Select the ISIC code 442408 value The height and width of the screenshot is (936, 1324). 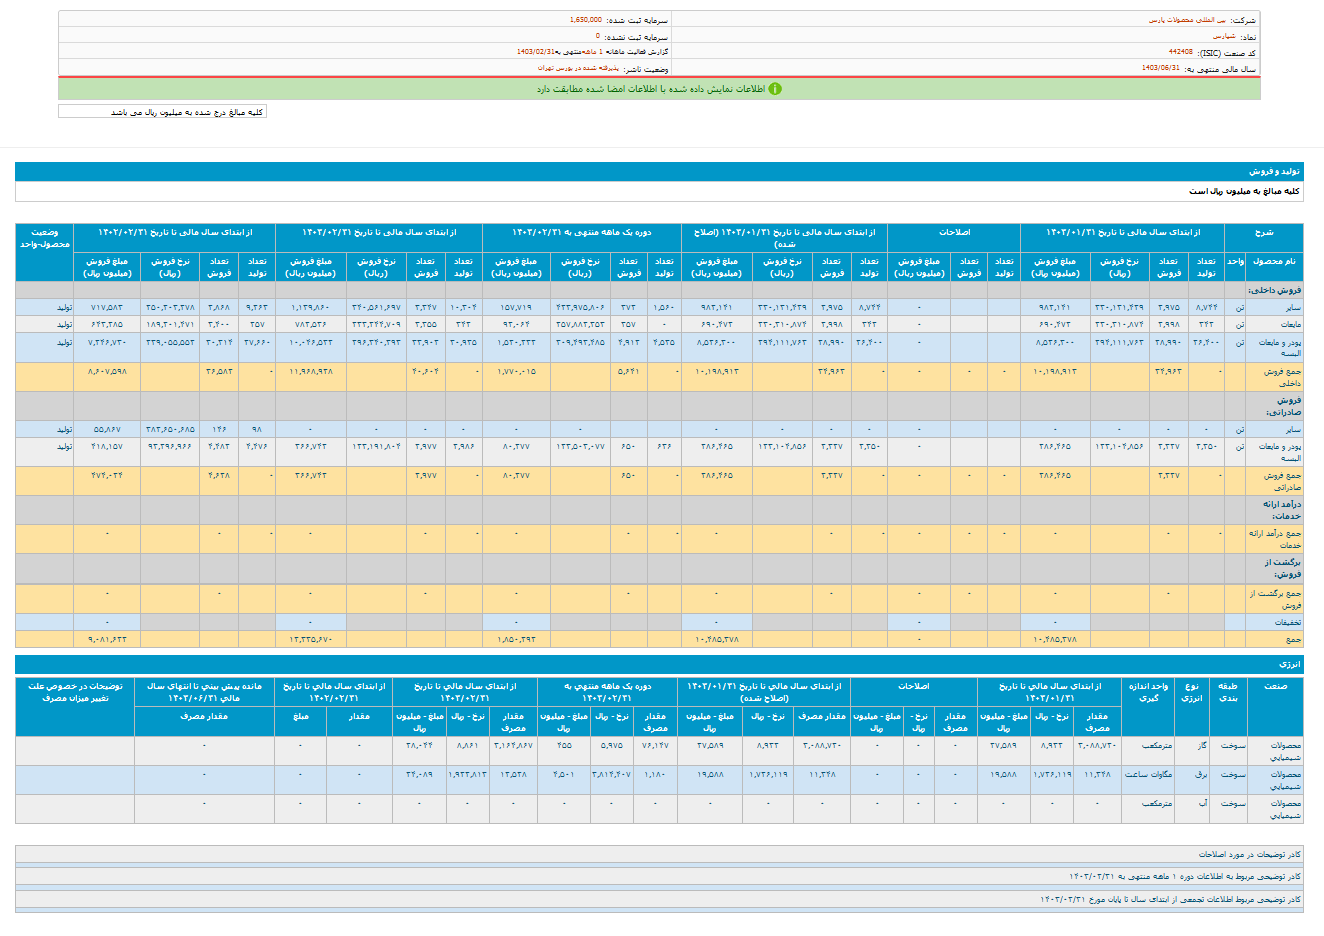(x=1180, y=52)
